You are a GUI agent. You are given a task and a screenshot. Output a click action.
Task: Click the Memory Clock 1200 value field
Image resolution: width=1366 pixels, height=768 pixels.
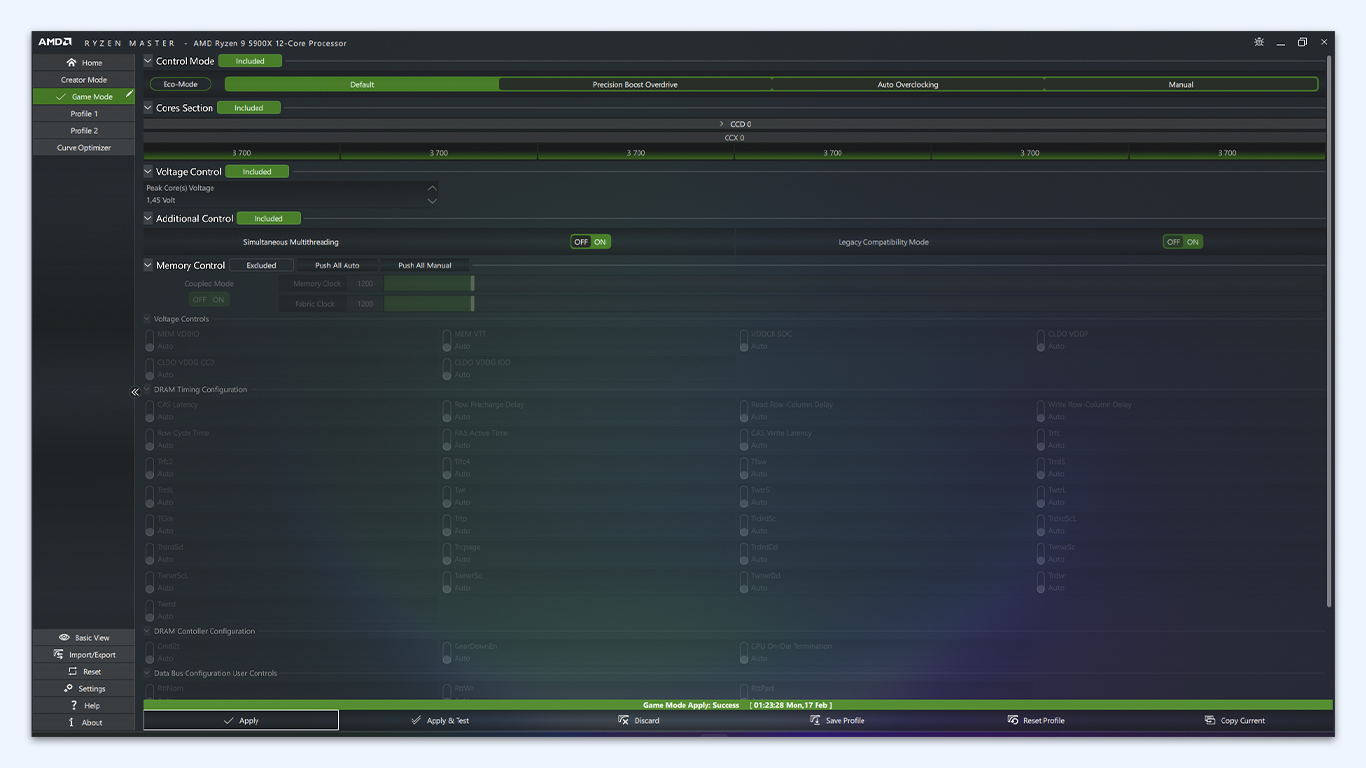pyautogui.click(x=365, y=284)
